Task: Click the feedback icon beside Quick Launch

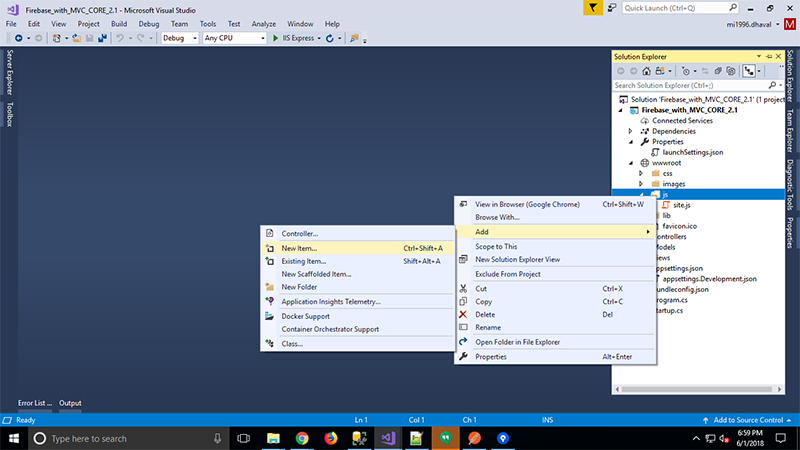Action: click(x=612, y=8)
